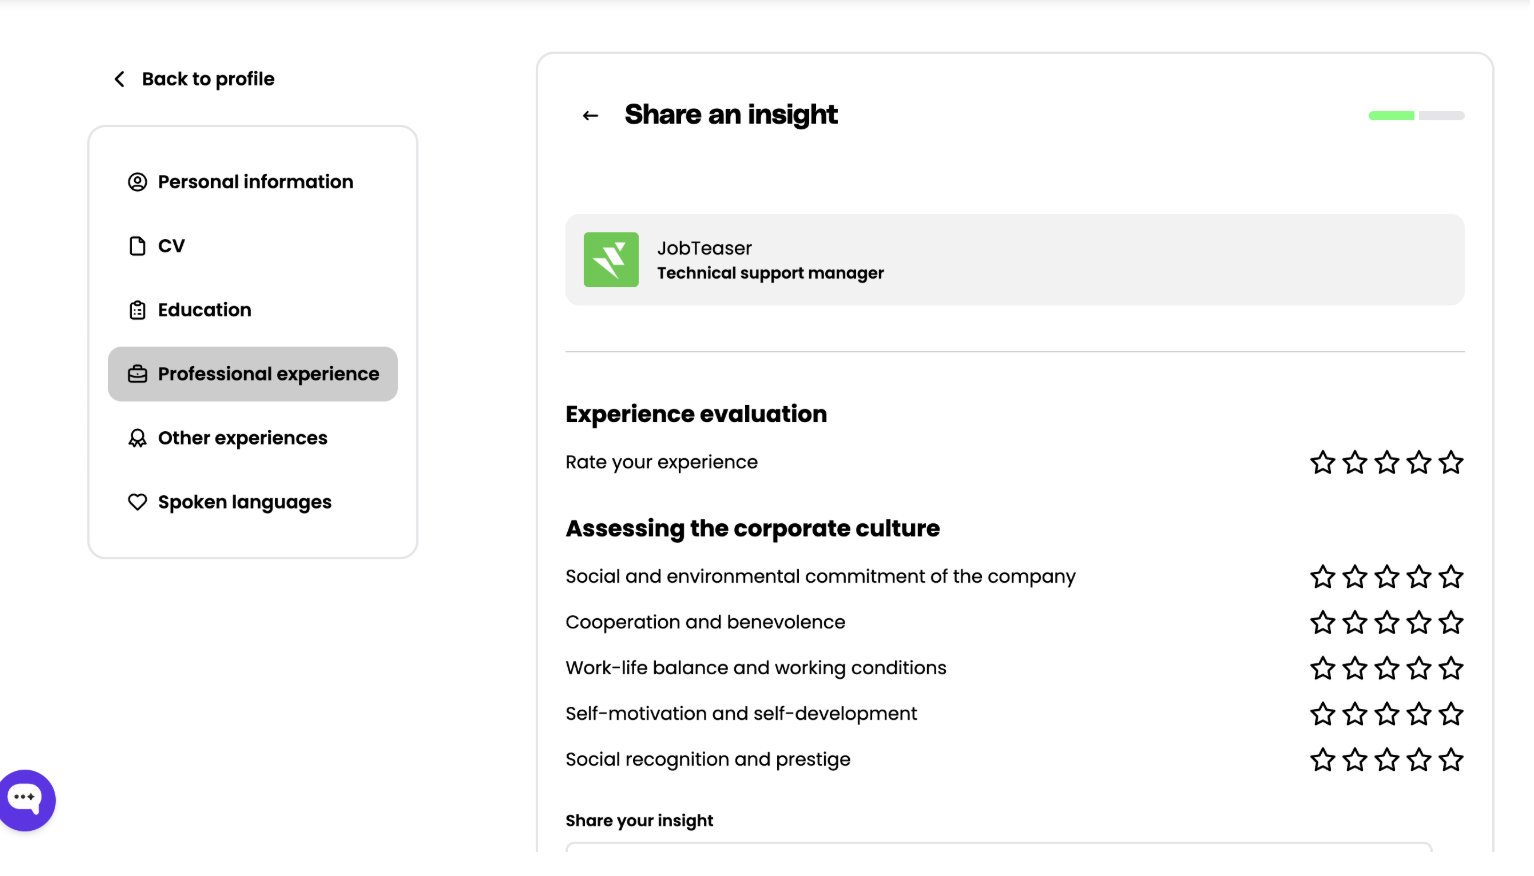The image size is (1534, 876).
Task: Click the Back to profile link
Action: click(207, 79)
